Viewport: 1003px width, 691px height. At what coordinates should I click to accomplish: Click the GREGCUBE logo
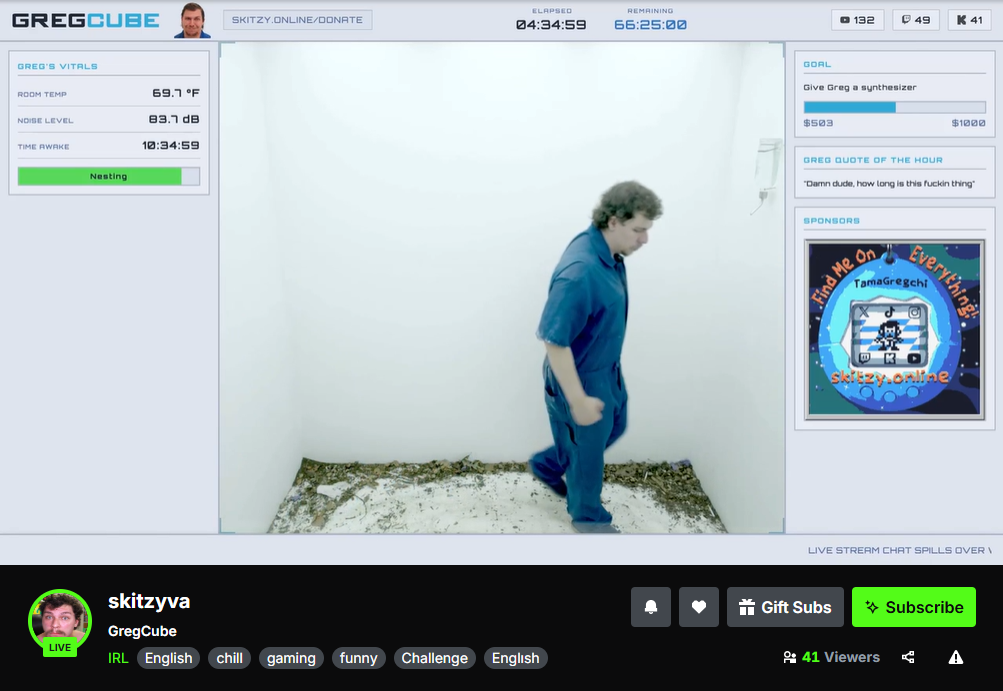tap(86, 20)
